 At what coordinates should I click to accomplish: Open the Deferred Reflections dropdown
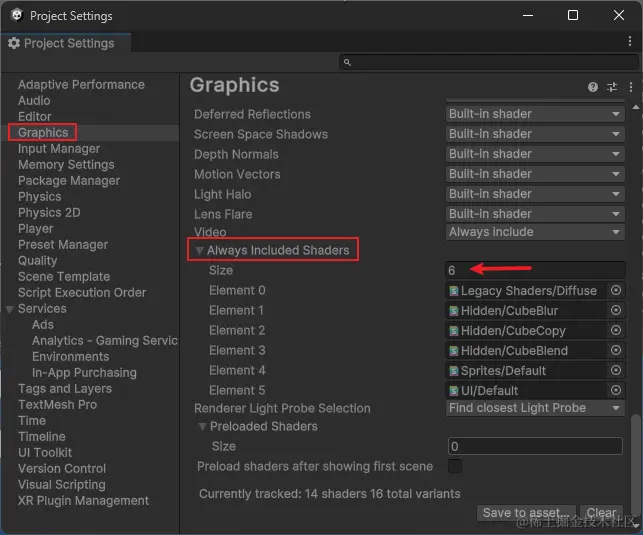click(x=535, y=114)
